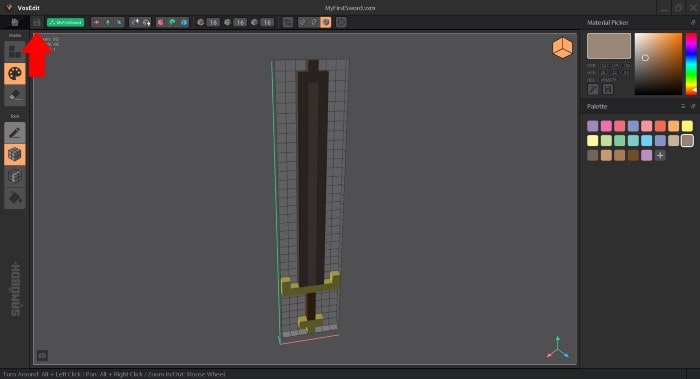Open the file menu icon in top-left toolbar

pyautogui.click(x=15, y=22)
